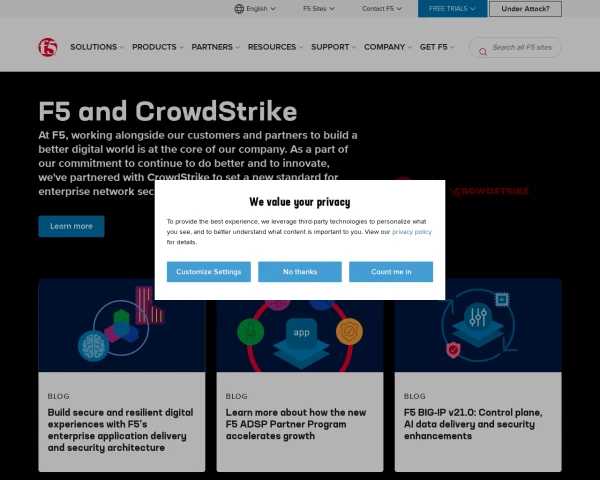The height and width of the screenshot is (480, 600).
Task: Open the SUPPORT menu
Action: click(333, 47)
